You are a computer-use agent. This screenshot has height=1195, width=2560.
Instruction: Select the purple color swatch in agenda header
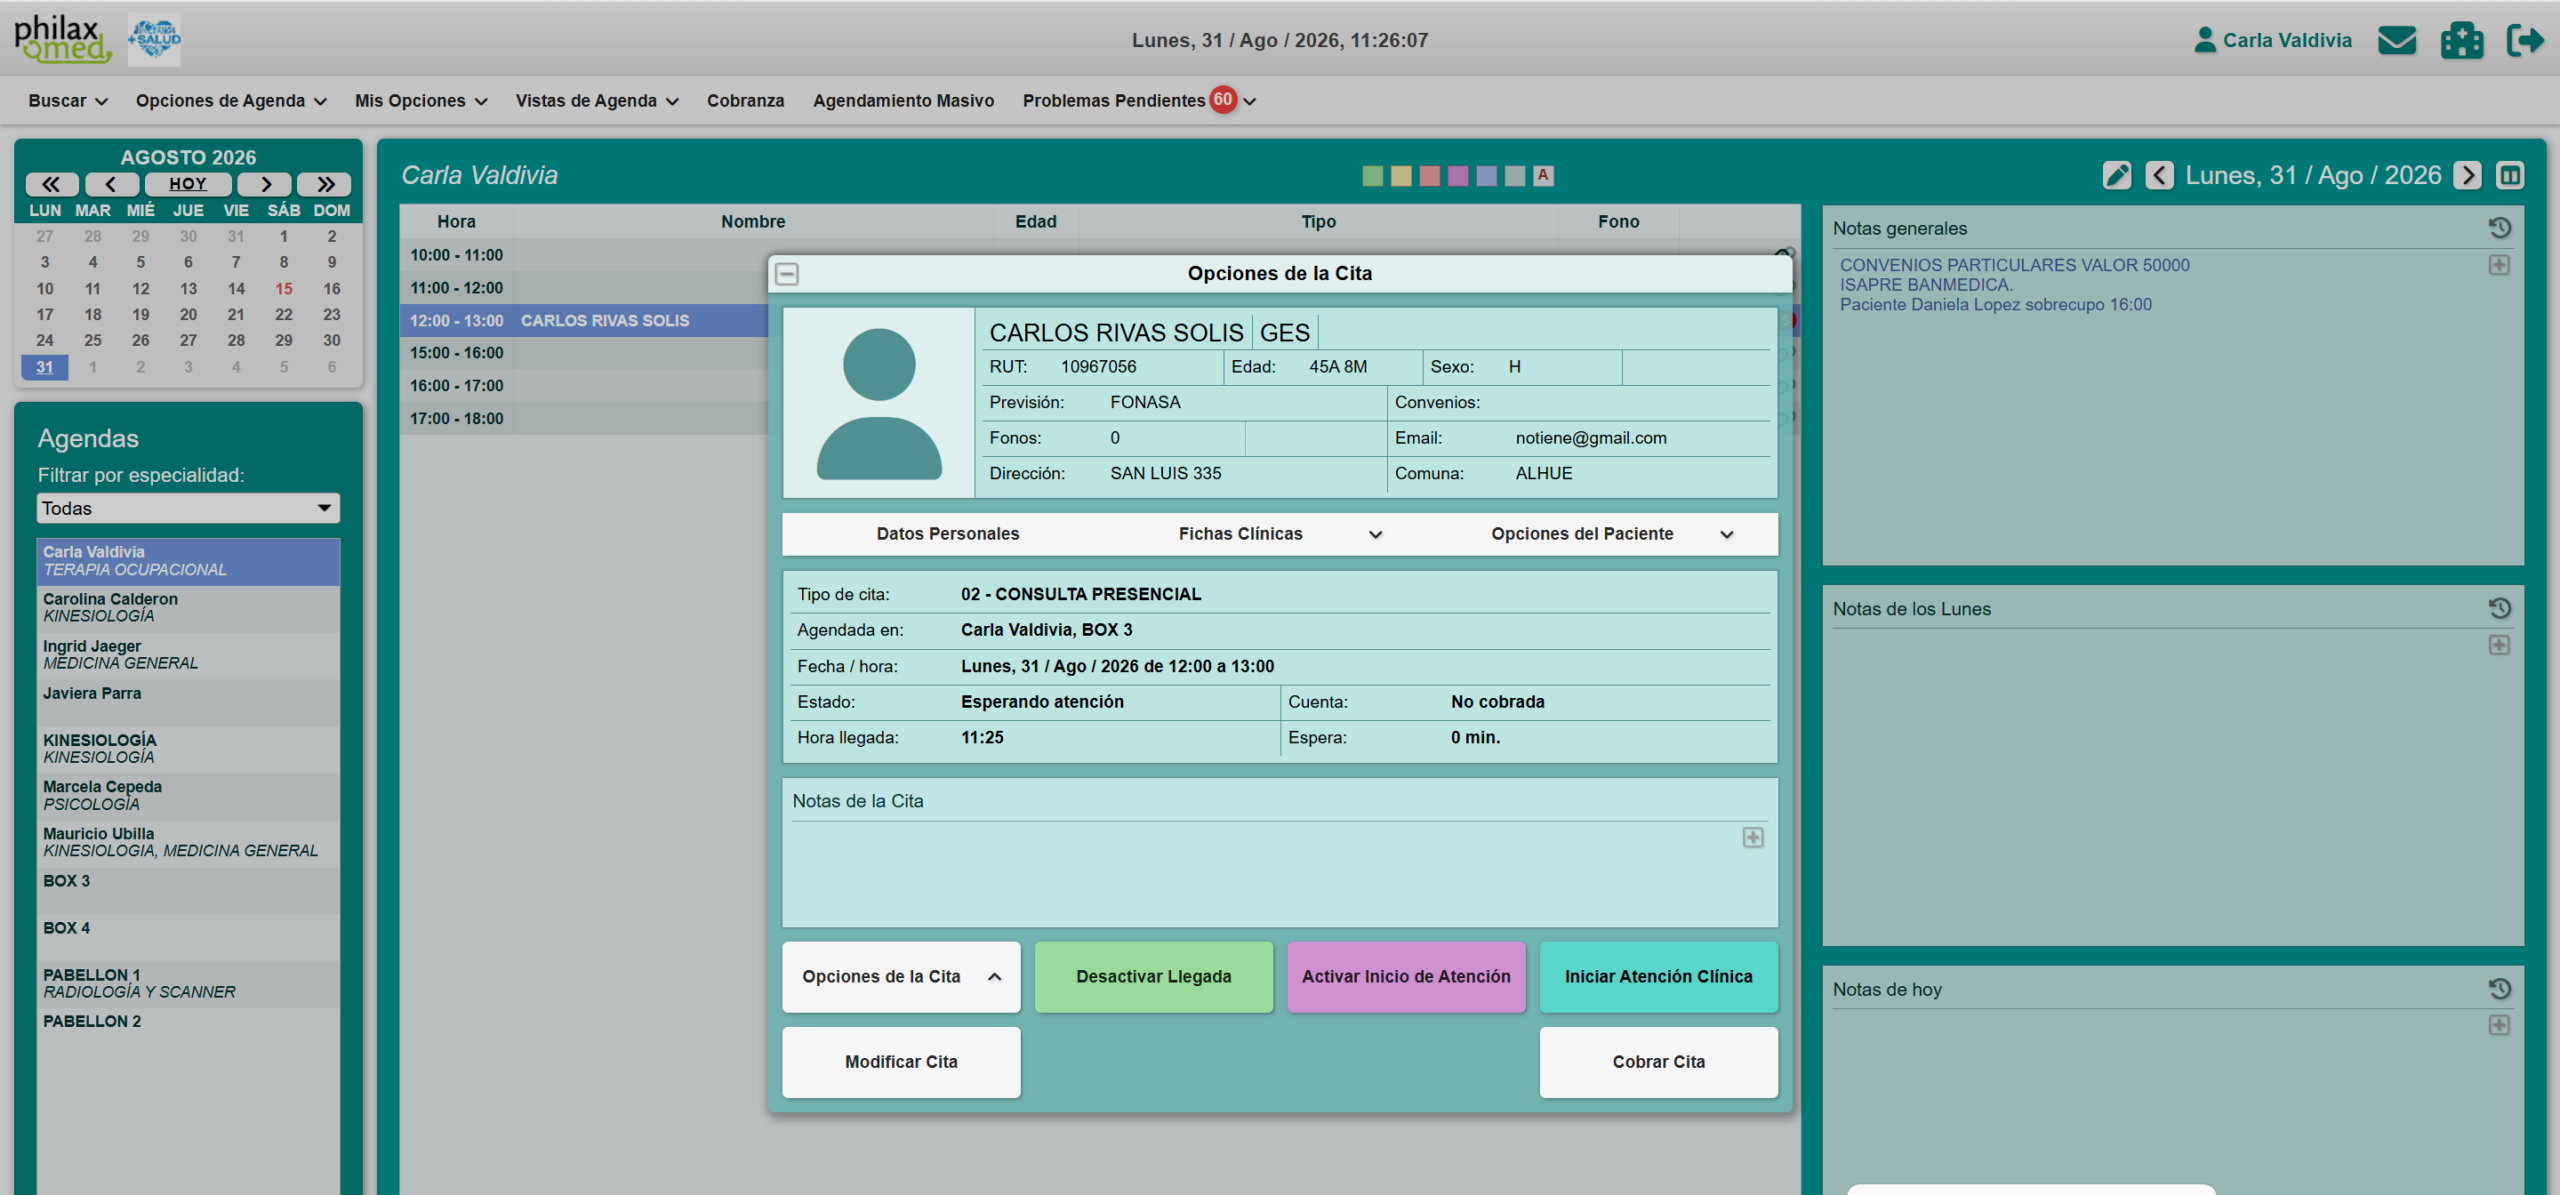tap(1457, 176)
